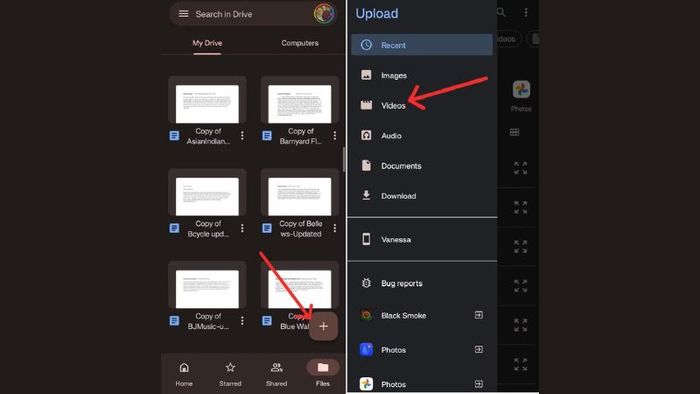Click Docs icon beside Copy of Bcycle

[x=175, y=228]
